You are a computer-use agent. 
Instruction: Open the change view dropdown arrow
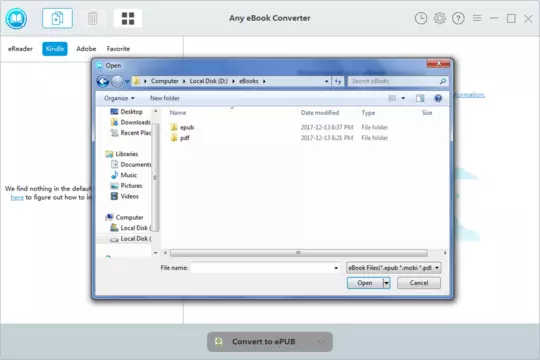click(403, 99)
